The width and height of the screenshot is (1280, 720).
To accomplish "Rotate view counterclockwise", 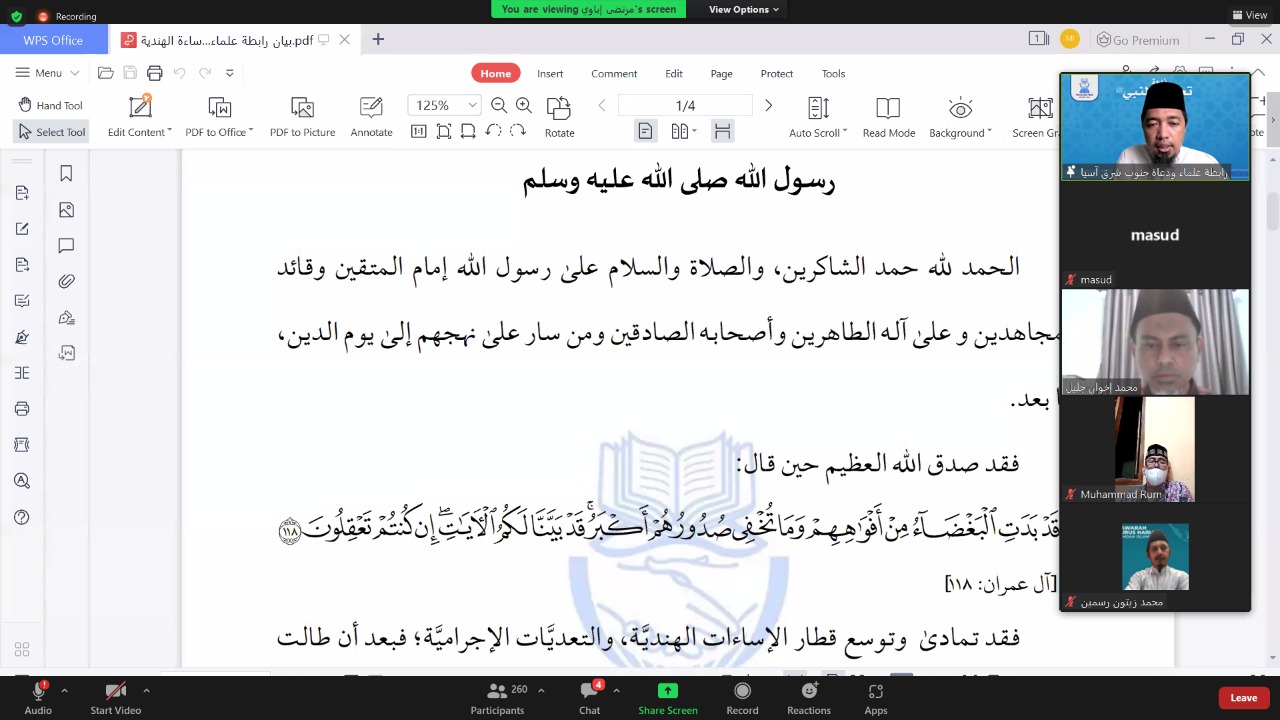I will click(493, 131).
